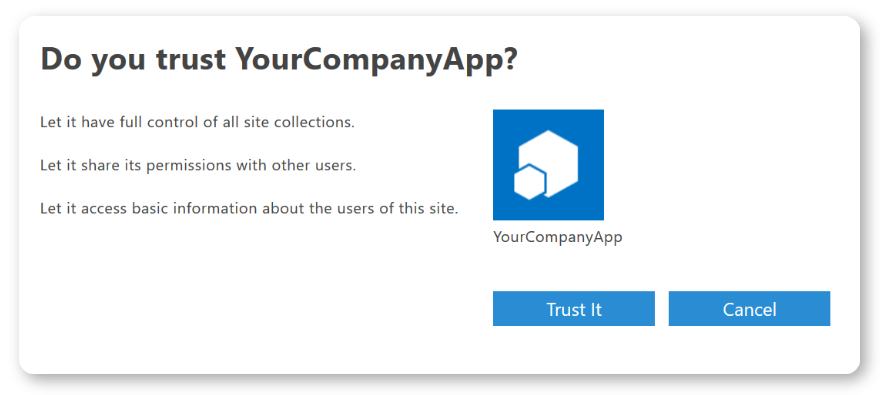
Task: Click the question mark ending the heading
Action: 506,58
